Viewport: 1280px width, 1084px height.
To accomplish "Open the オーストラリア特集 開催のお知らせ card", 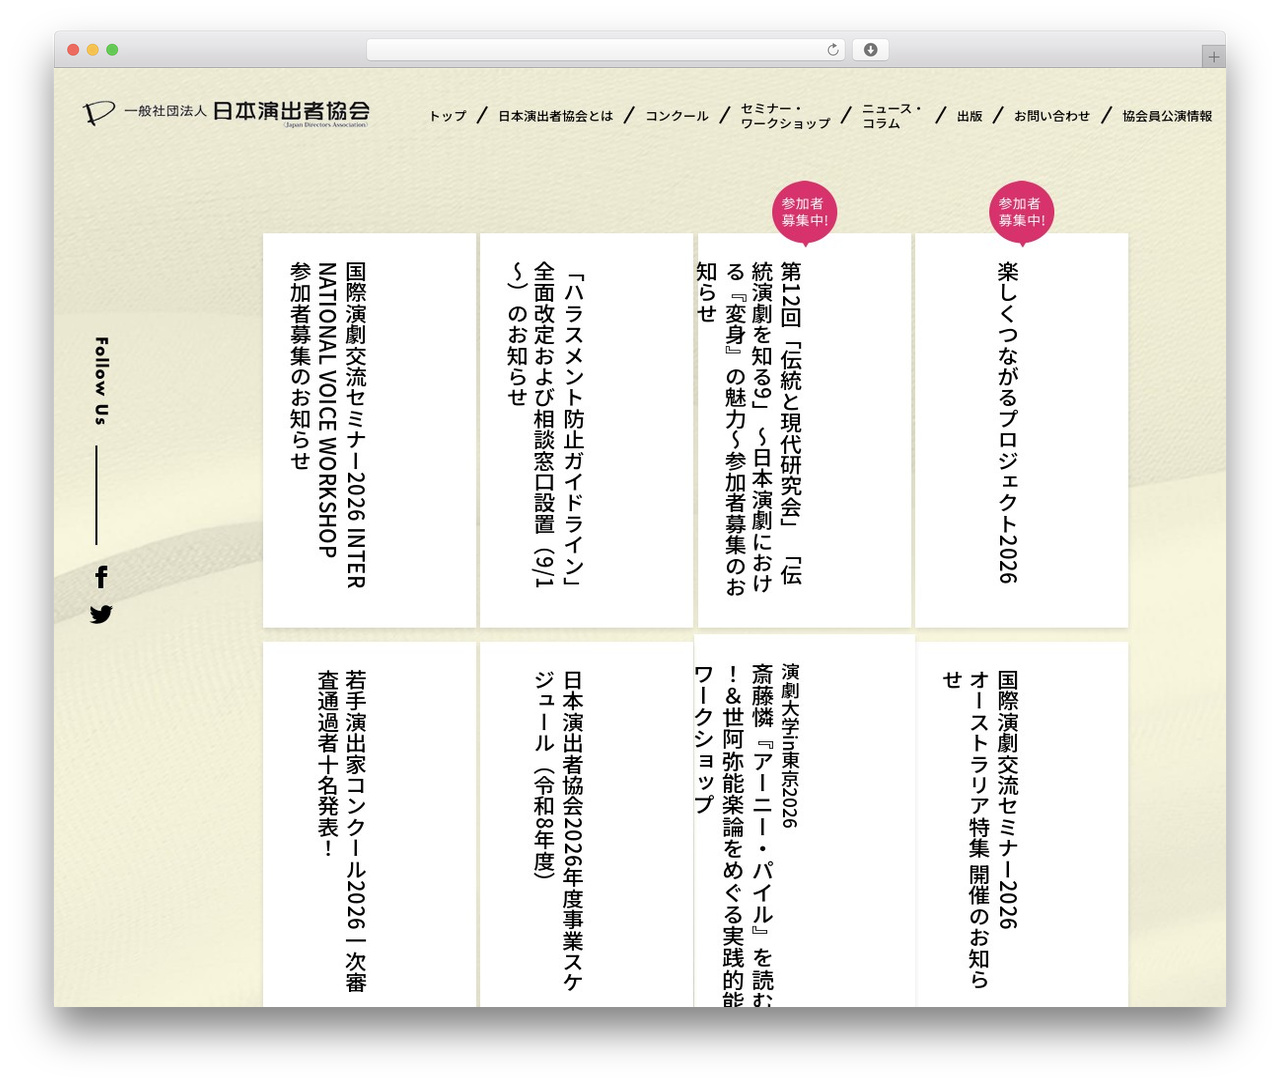I will pos(1021,824).
